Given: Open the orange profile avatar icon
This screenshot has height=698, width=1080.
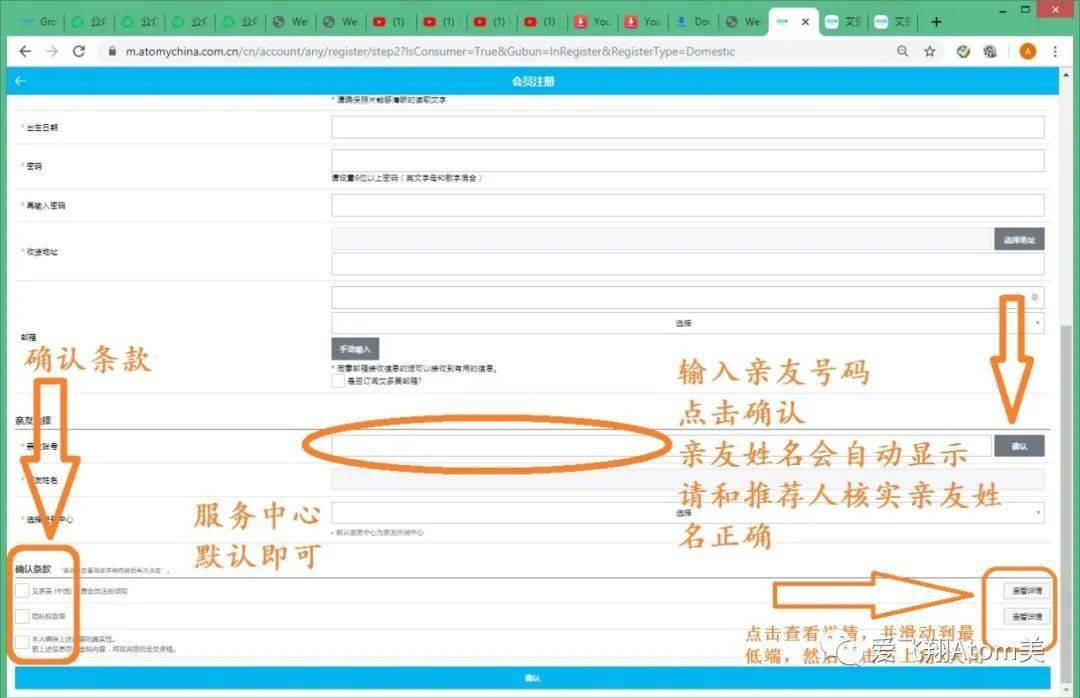Looking at the screenshot, I should pos(1027,51).
